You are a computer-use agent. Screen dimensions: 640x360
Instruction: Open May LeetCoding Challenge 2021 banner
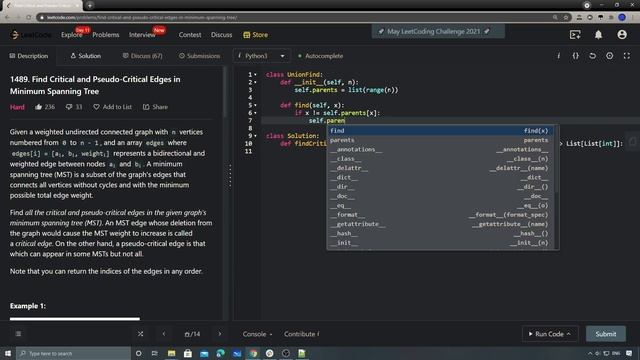tap(438, 31)
